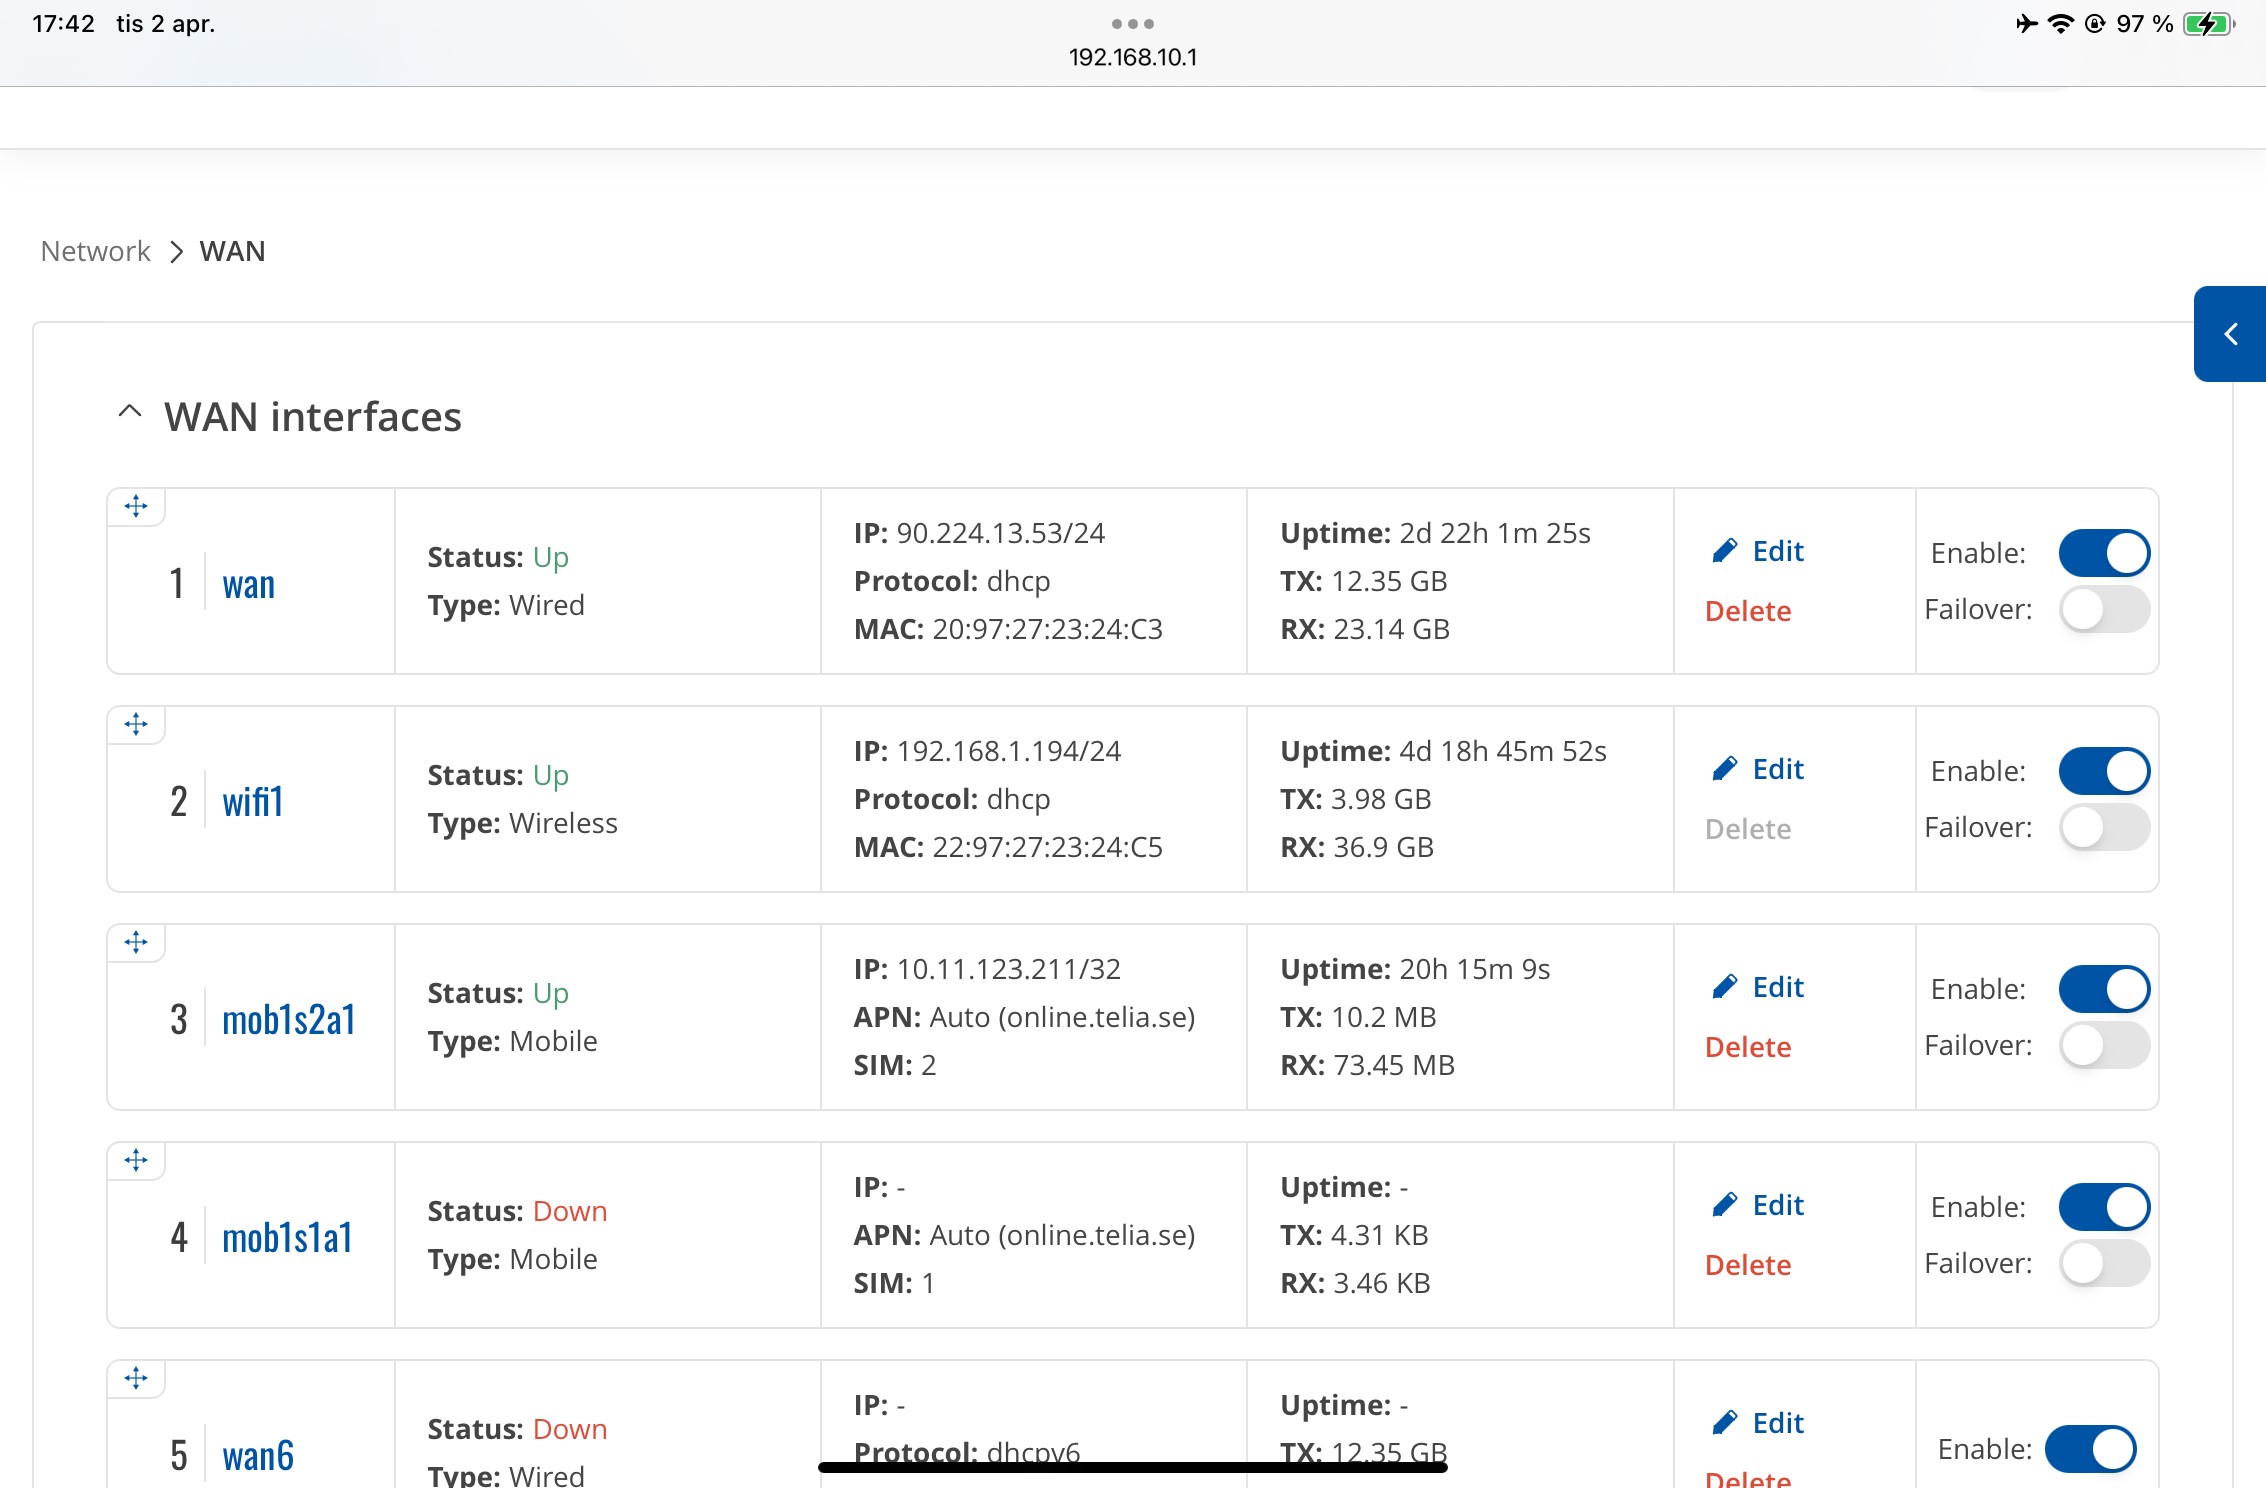Toggle Enable switch for mob1s1a1
Viewport: 2266px width, 1488px height.
coord(2104,1207)
